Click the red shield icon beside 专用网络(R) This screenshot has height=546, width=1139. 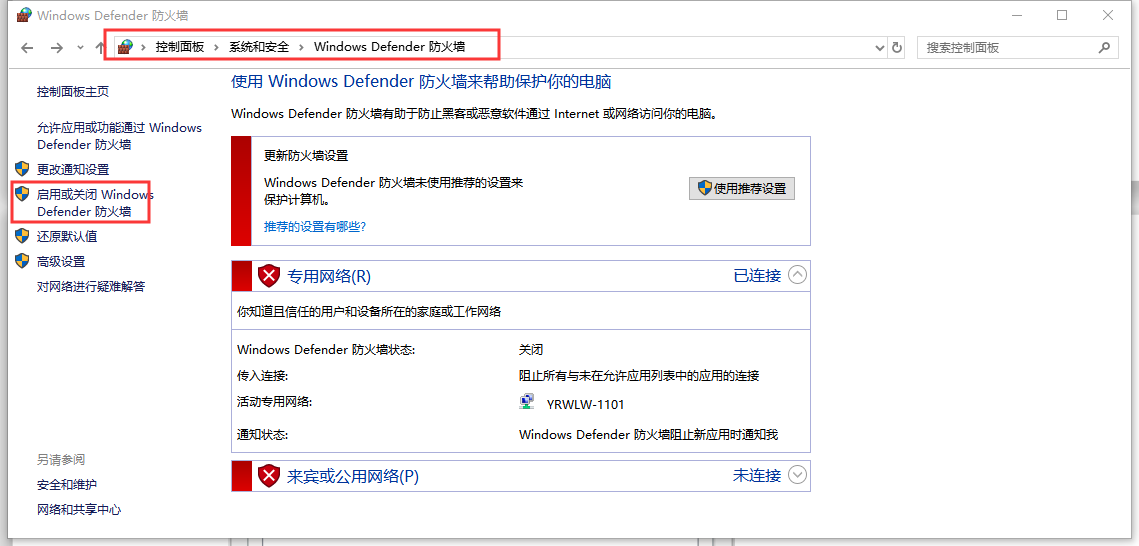click(x=269, y=276)
